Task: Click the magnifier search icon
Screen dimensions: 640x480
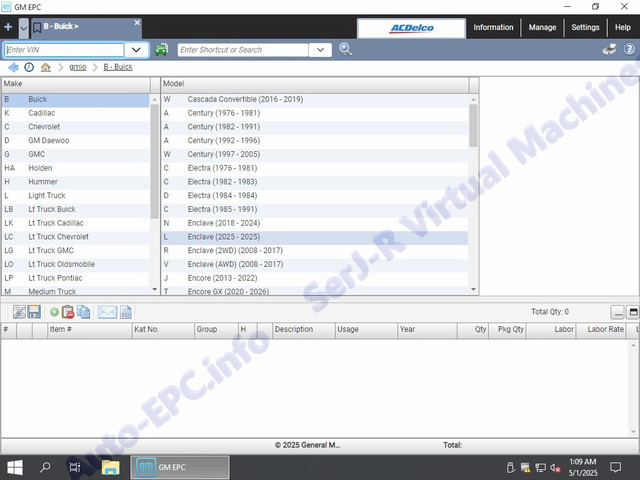Action: 345,49
